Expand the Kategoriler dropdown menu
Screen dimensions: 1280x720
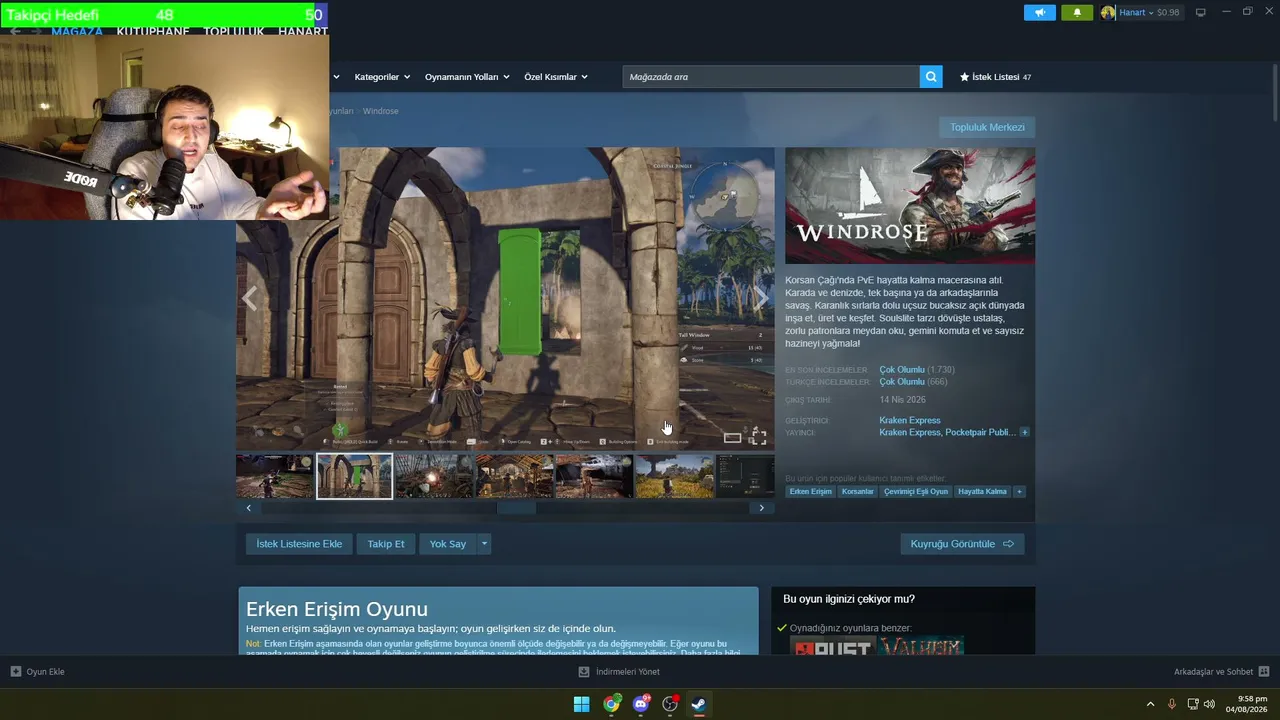(x=382, y=77)
